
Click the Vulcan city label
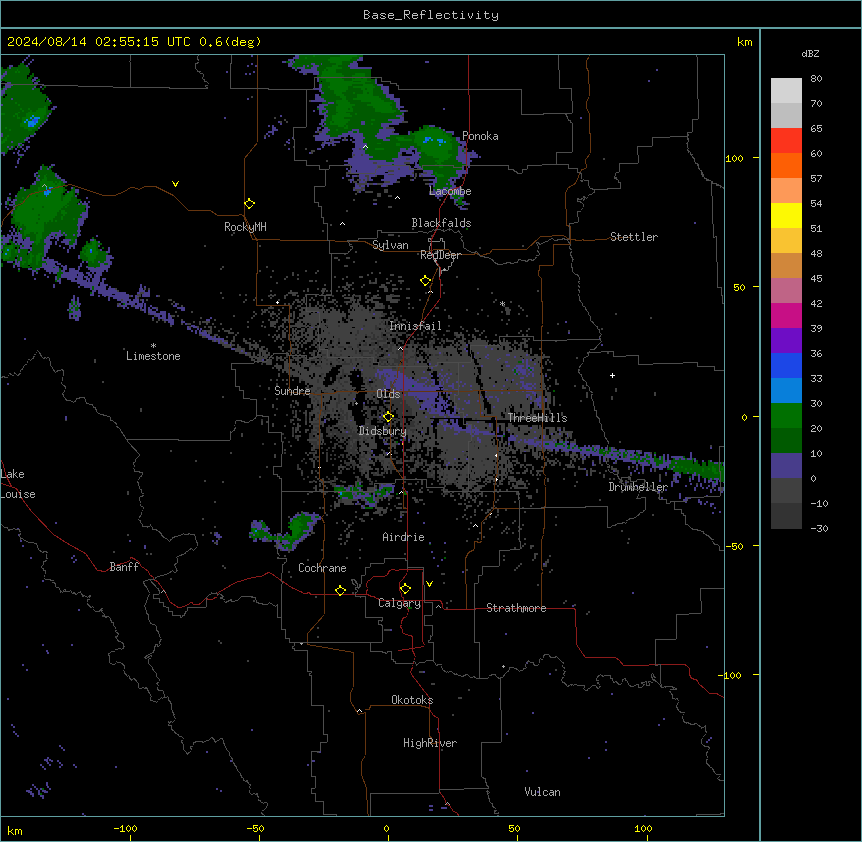tap(542, 792)
